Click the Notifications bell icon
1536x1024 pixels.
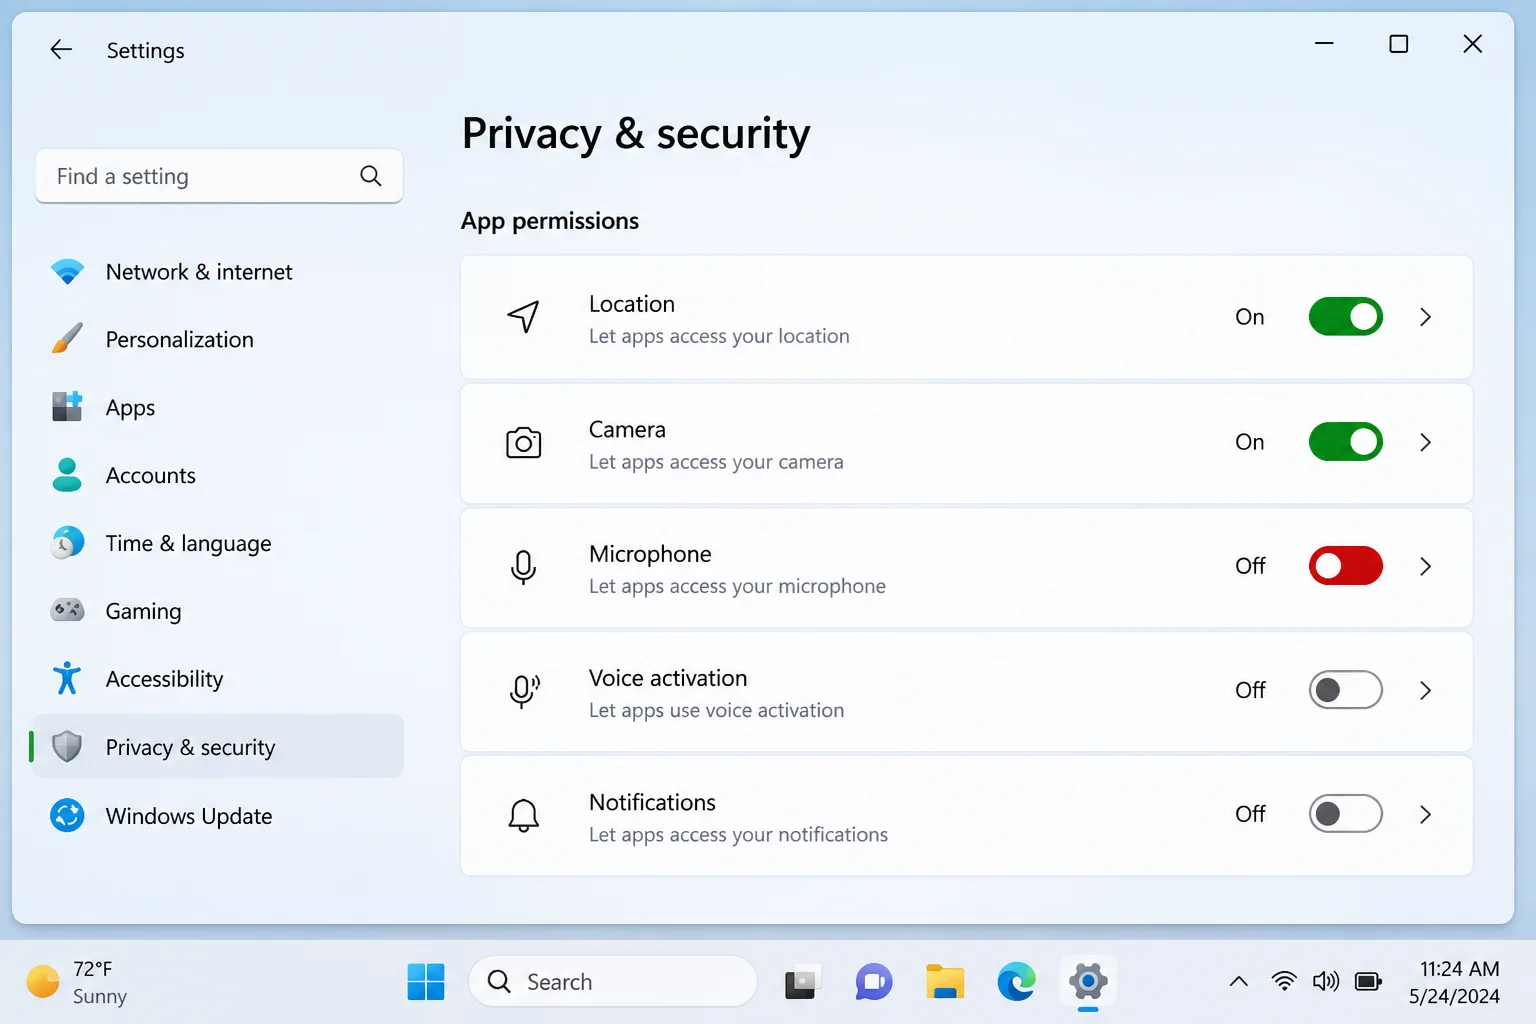524,816
